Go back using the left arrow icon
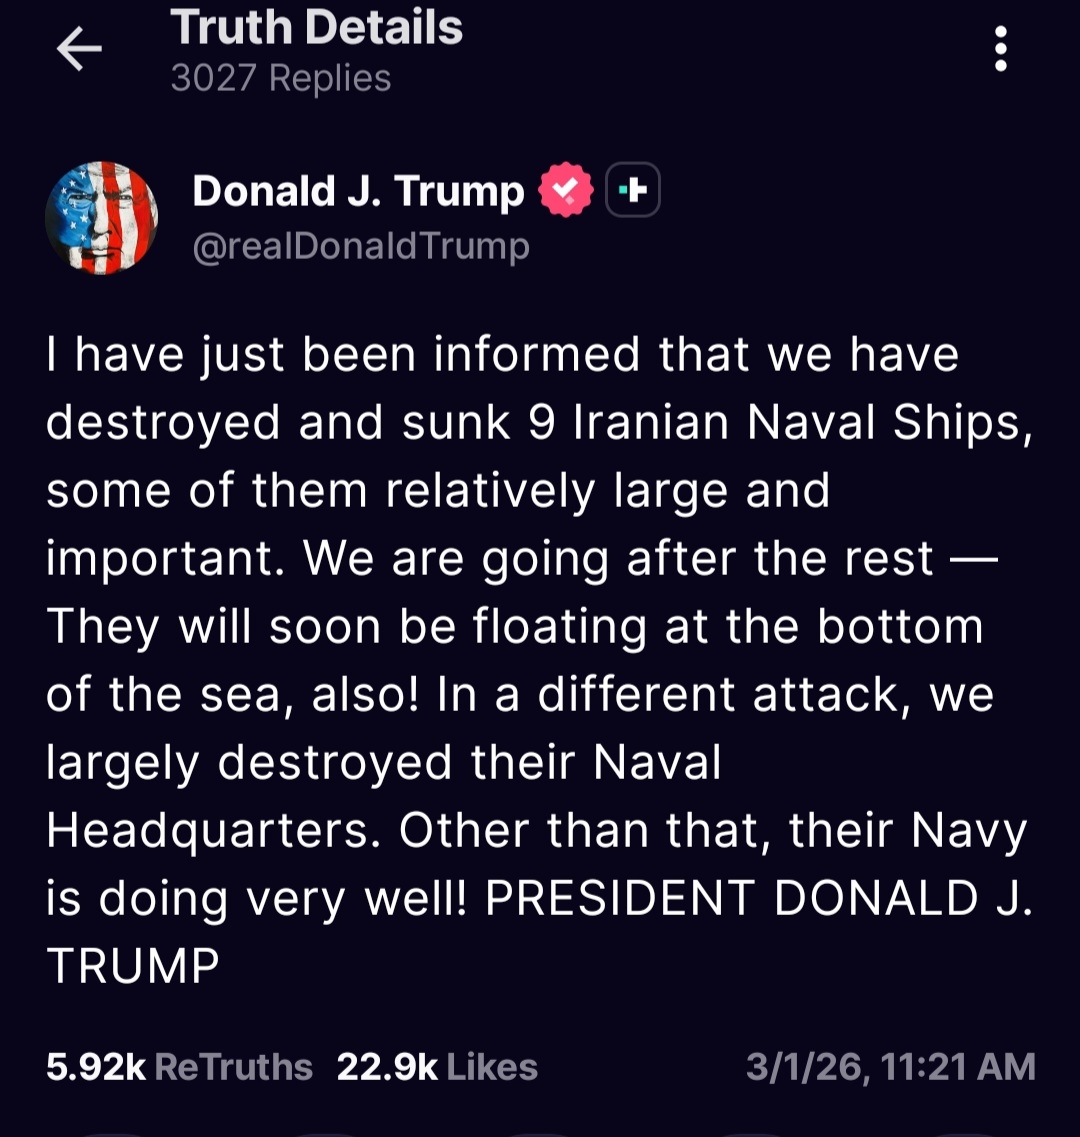This screenshot has height=1137, width=1080. 79,49
